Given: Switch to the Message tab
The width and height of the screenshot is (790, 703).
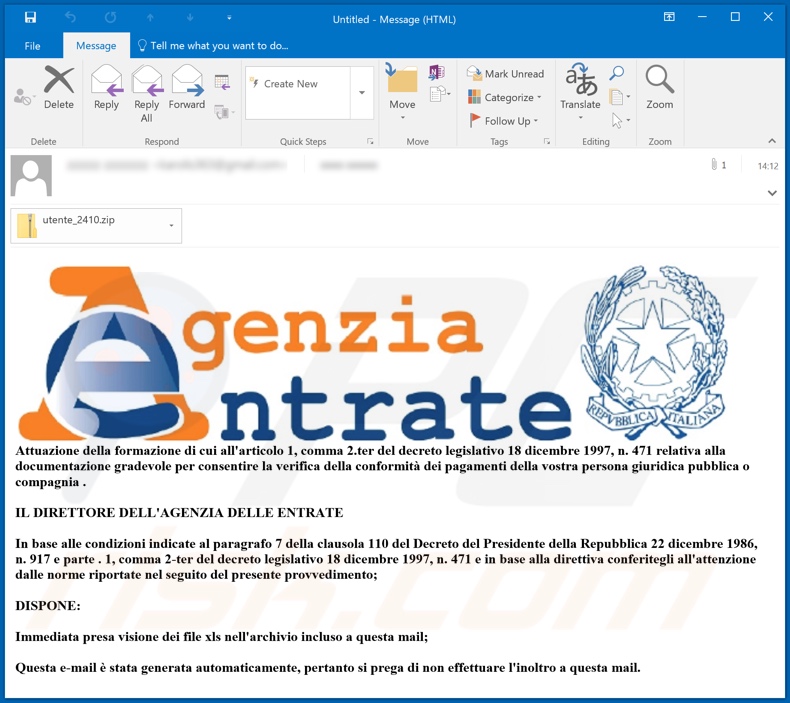Looking at the screenshot, I should (x=96, y=46).
